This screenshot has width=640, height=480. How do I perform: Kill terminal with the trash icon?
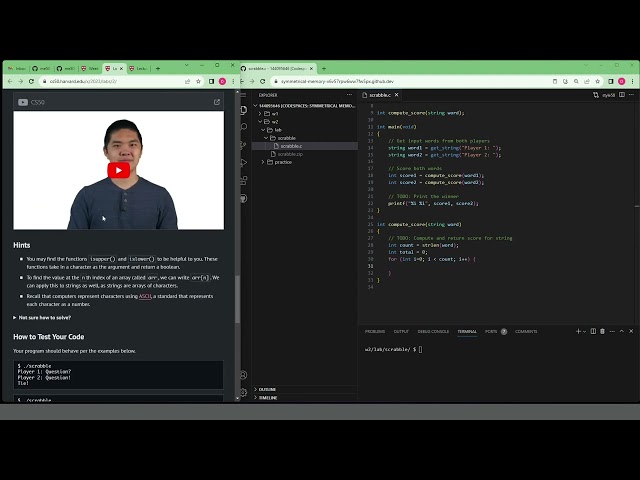602,331
